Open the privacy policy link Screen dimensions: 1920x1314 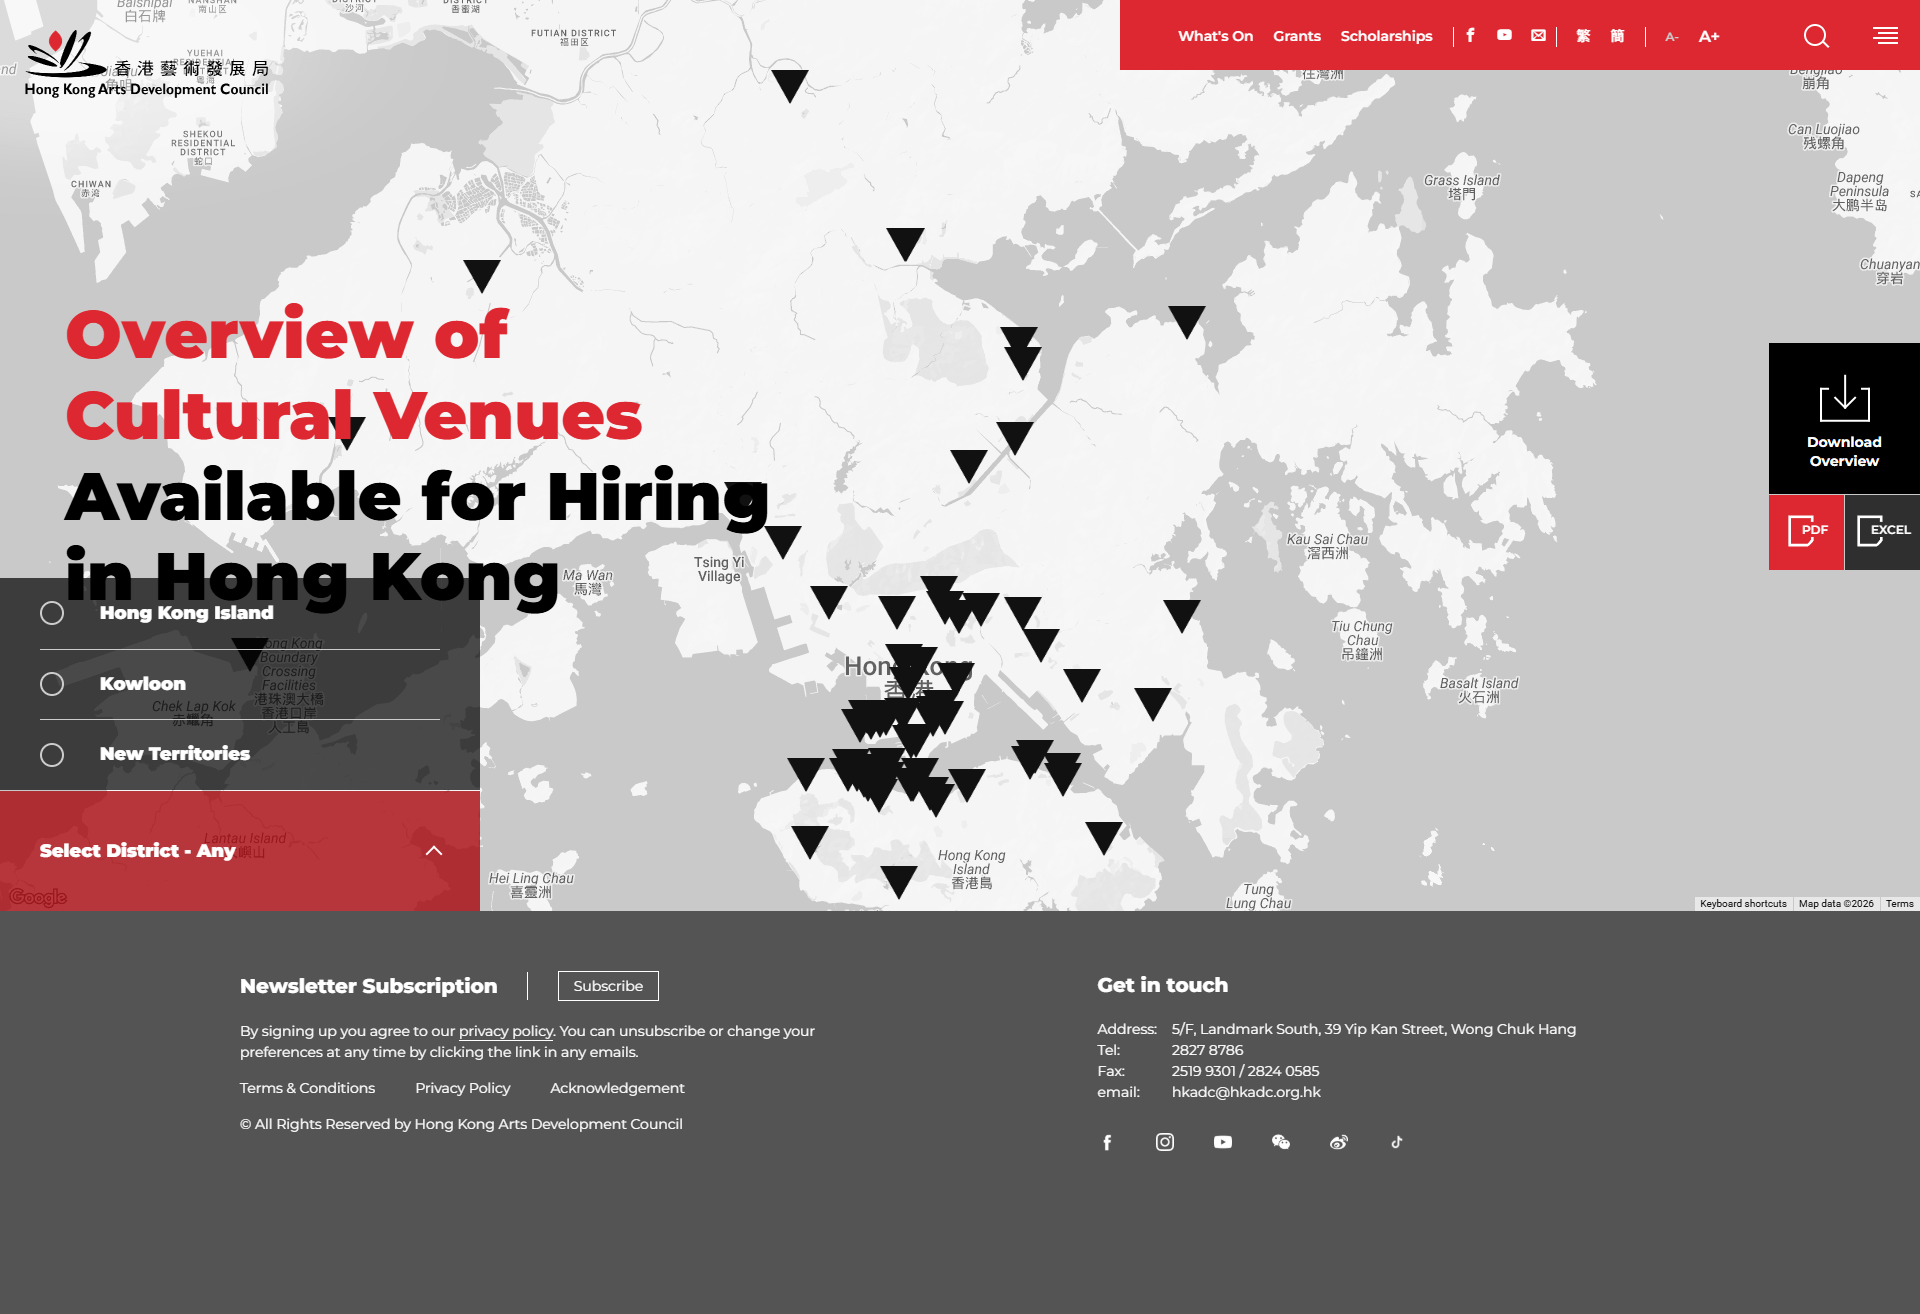tap(505, 1031)
